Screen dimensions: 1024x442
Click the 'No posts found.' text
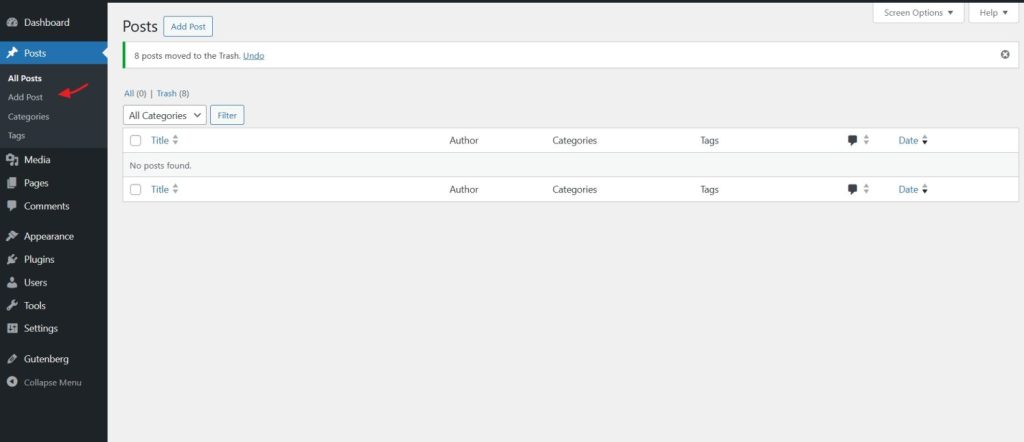[x=161, y=166]
